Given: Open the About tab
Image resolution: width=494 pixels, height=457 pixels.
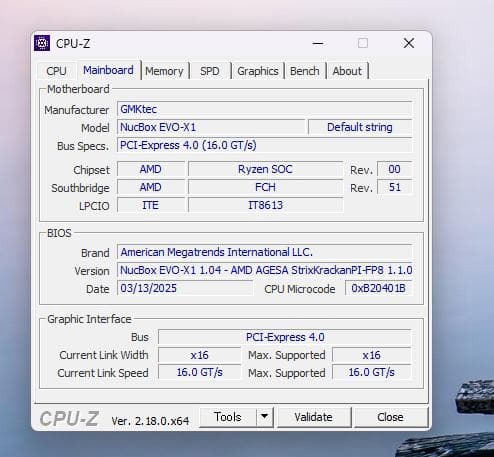Looking at the screenshot, I should tap(347, 71).
